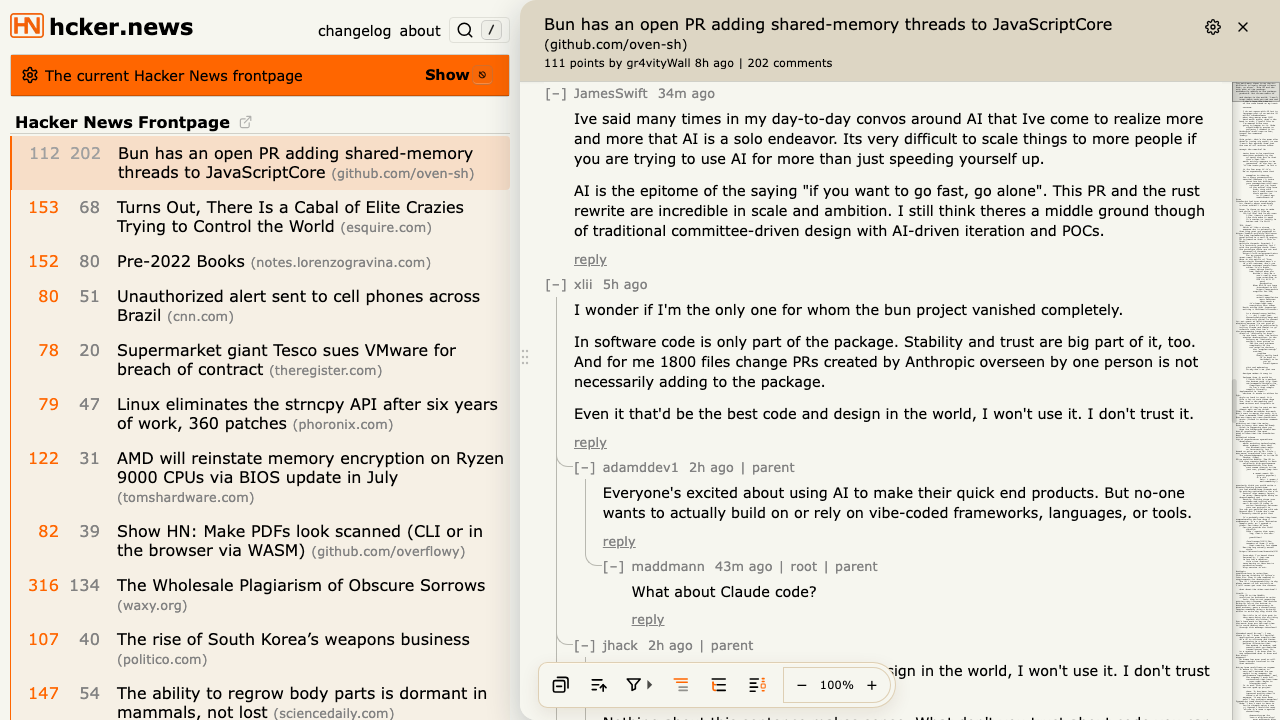Open frontpage settings gear in orange bar
The width and height of the screenshot is (1280, 720).
pyautogui.click(x=29, y=75)
